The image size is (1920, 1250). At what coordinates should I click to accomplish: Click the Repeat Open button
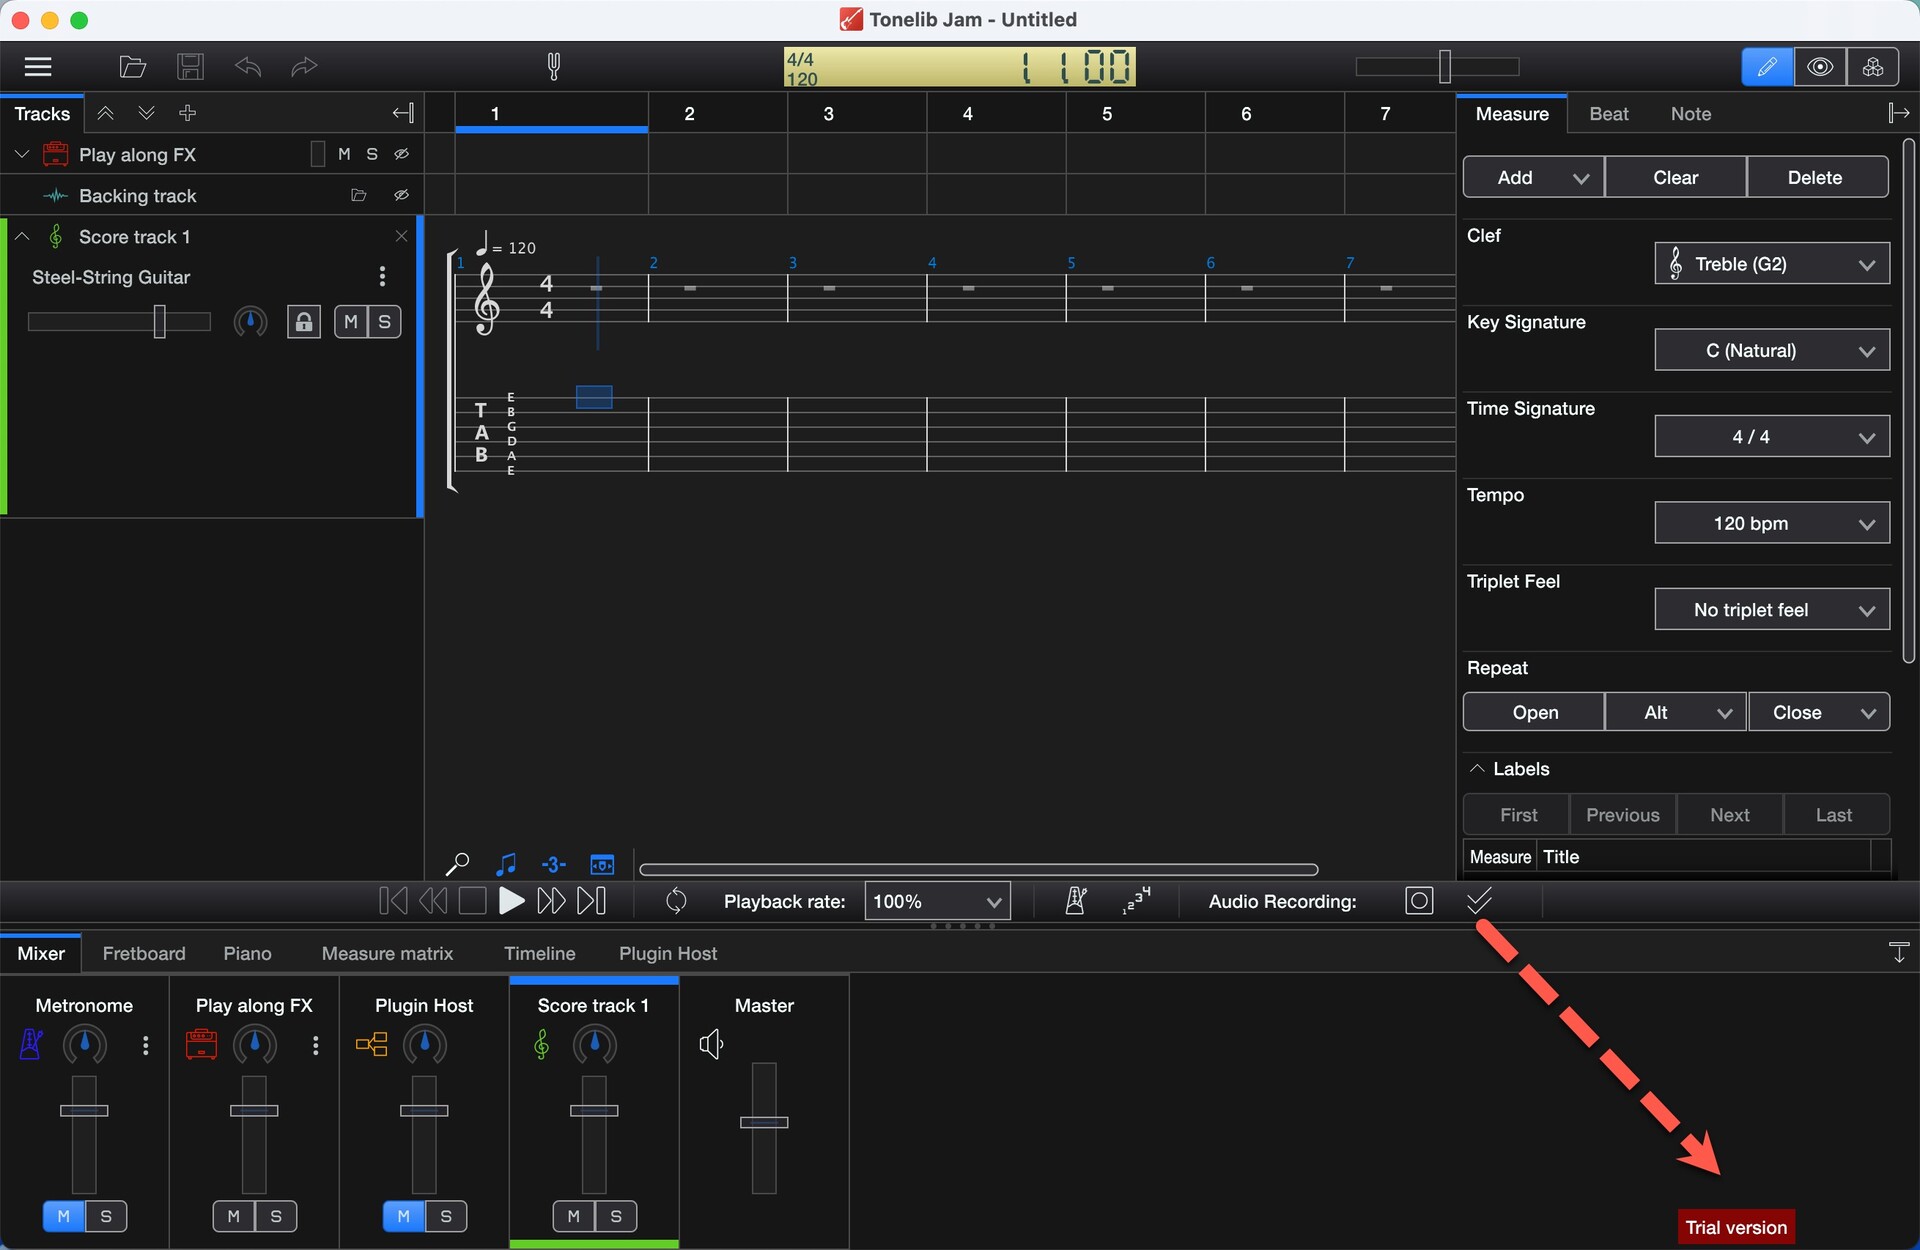pos(1535,712)
